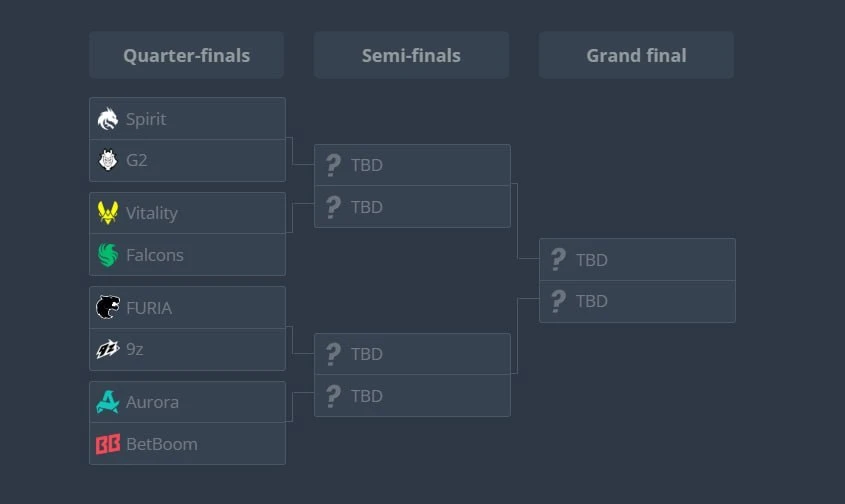
Task: Select the Semi-finals header
Action: click(x=411, y=55)
